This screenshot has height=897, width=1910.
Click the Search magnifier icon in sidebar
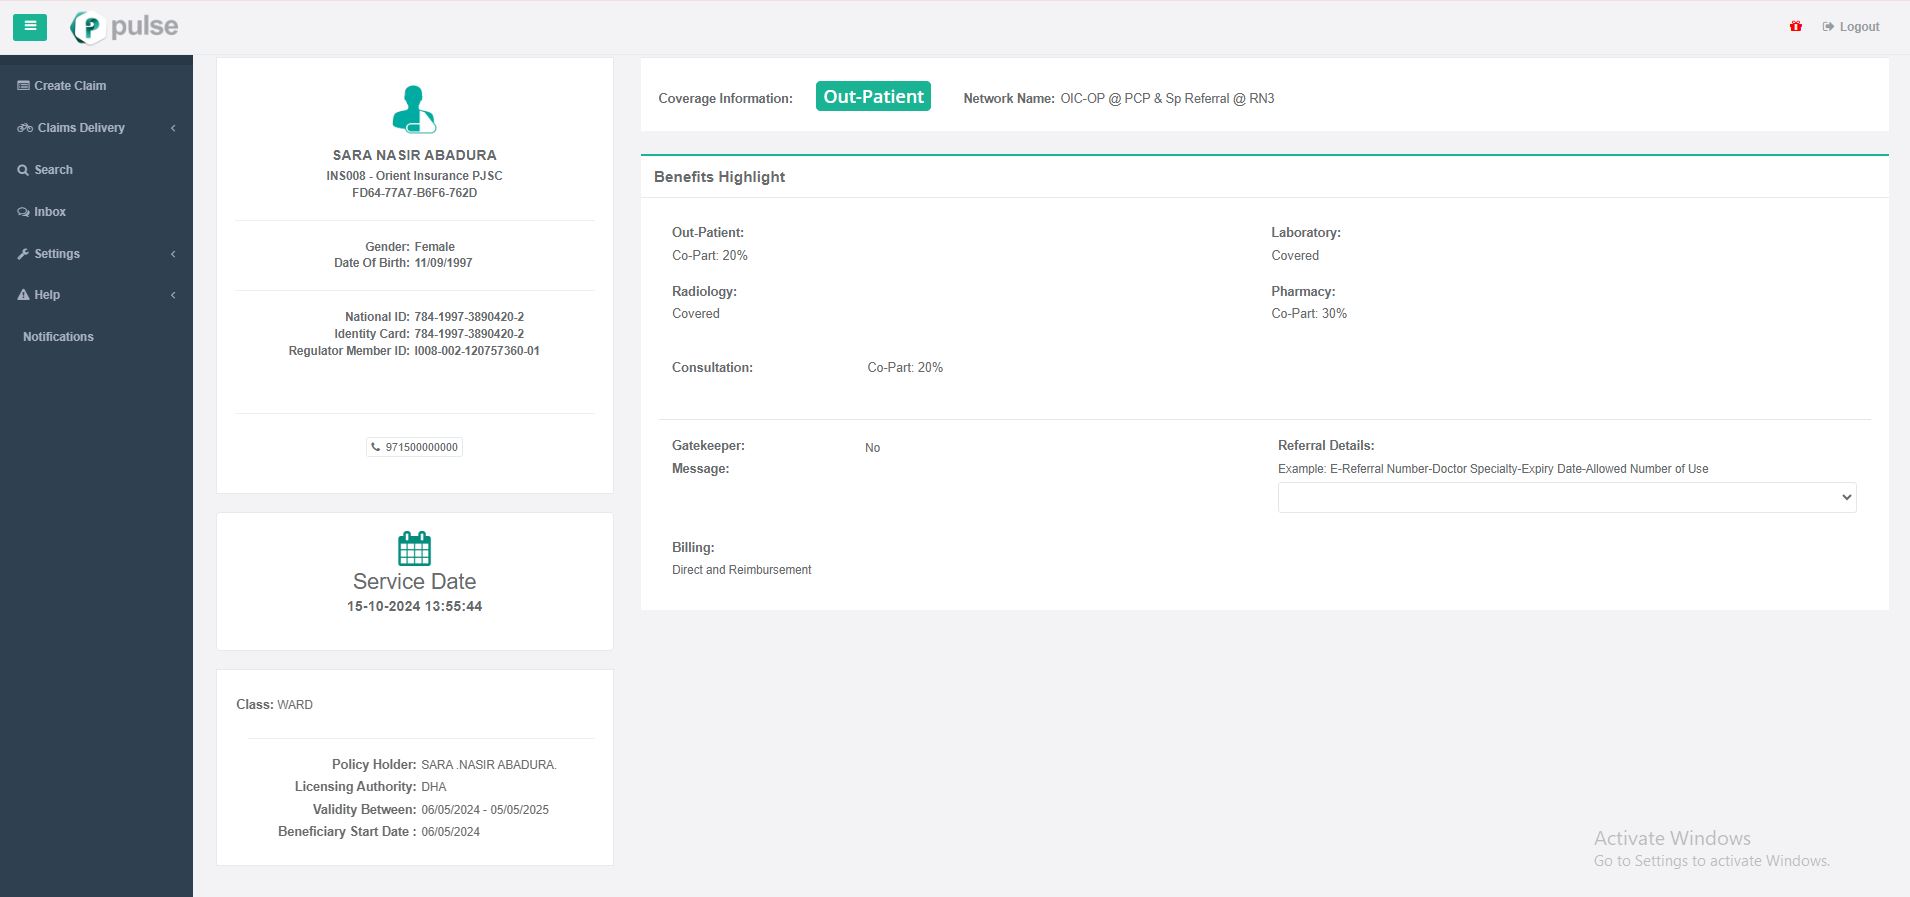pos(23,170)
